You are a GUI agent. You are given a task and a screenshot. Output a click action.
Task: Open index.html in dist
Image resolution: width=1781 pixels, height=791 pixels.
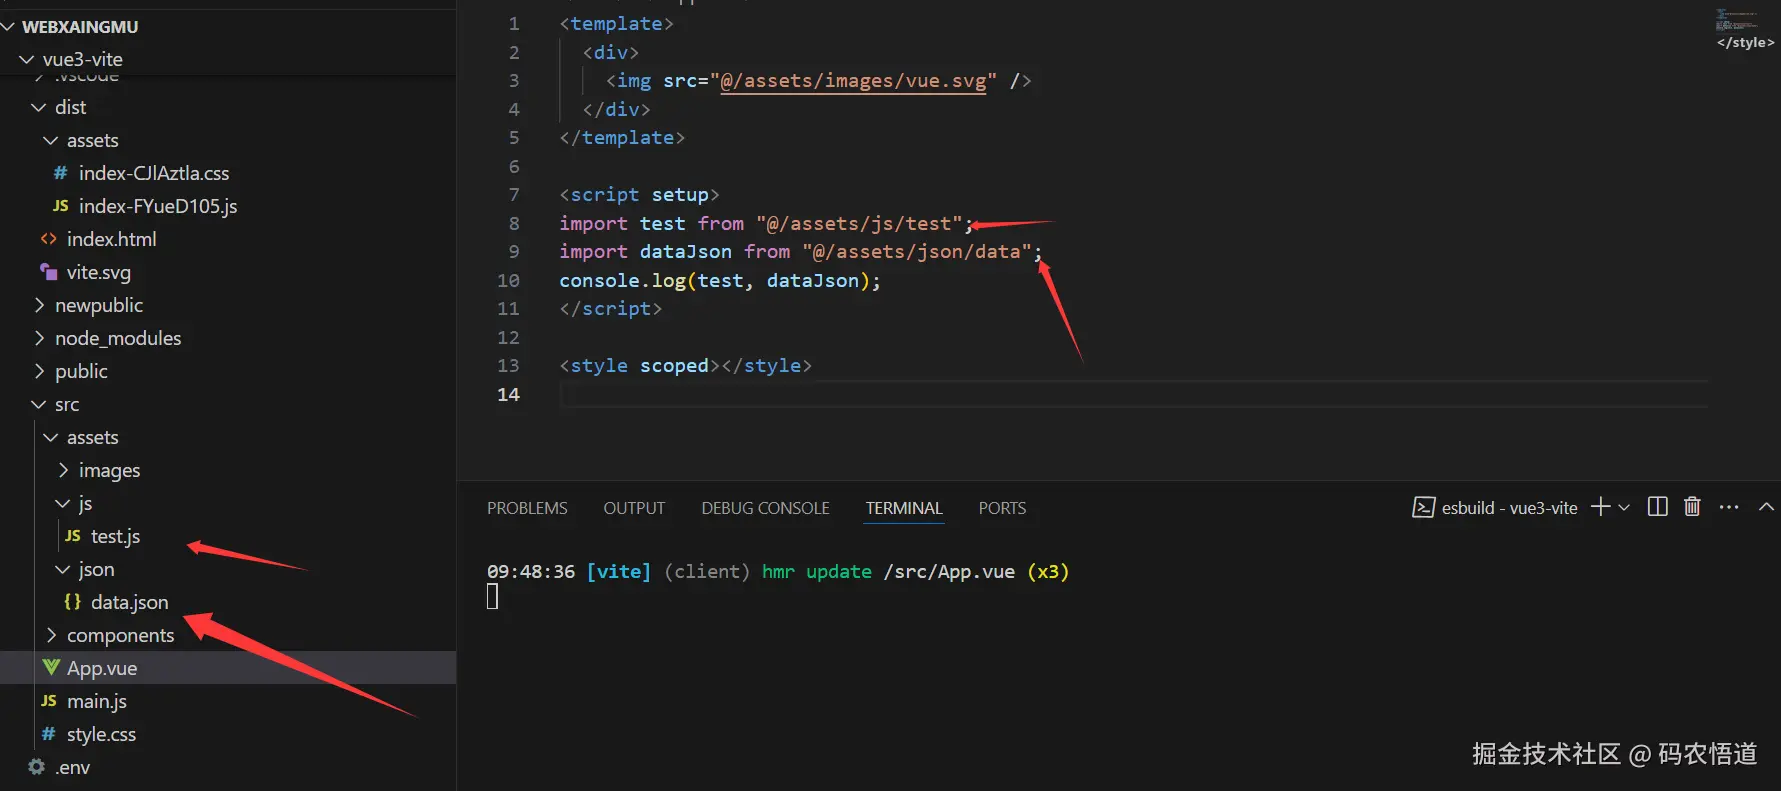click(x=111, y=239)
